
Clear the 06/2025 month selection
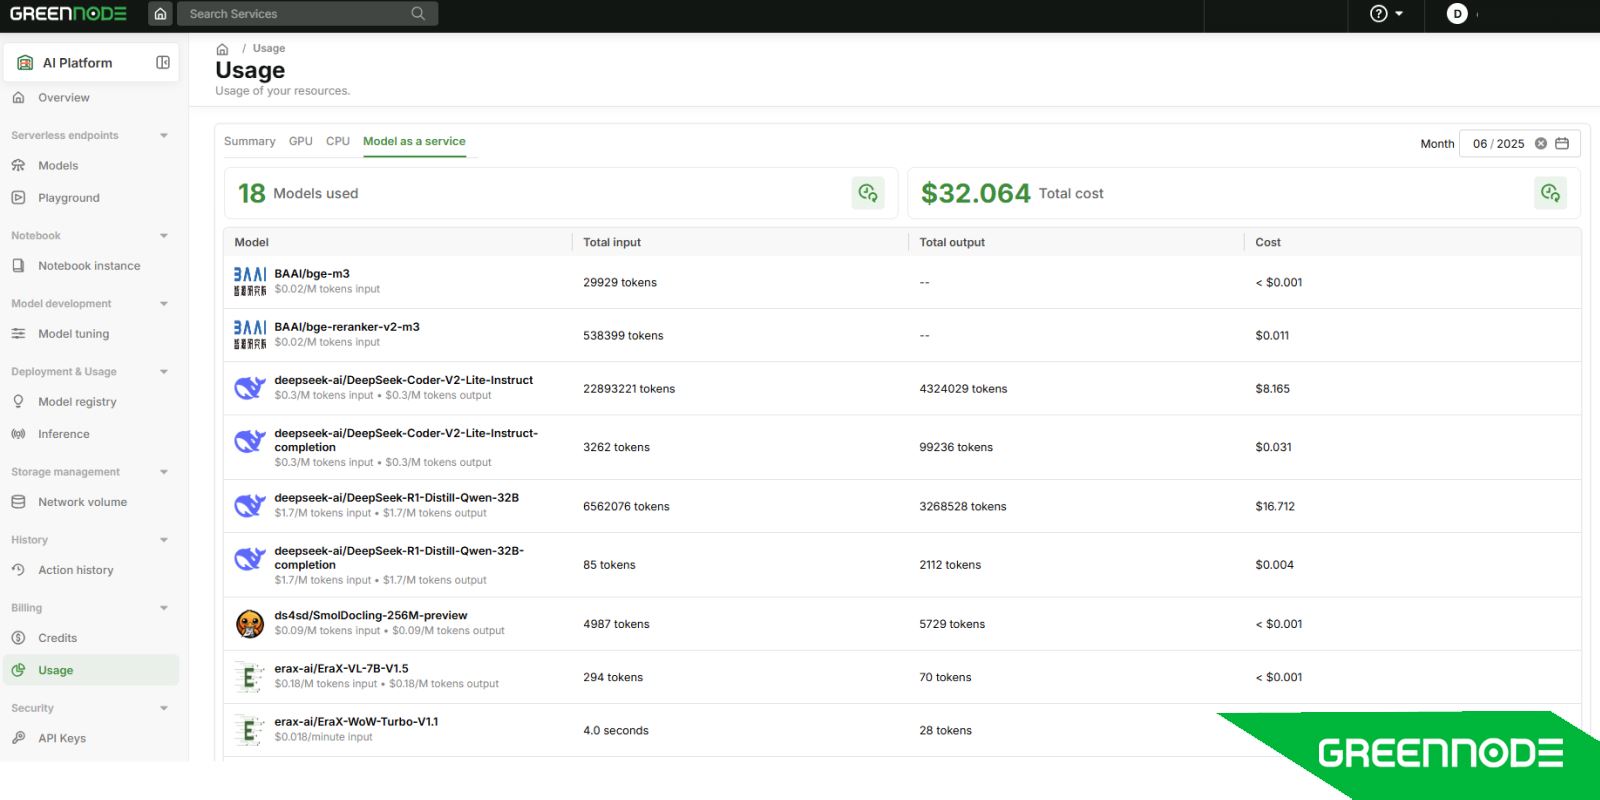pyautogui.click(x=1541, y=144)
